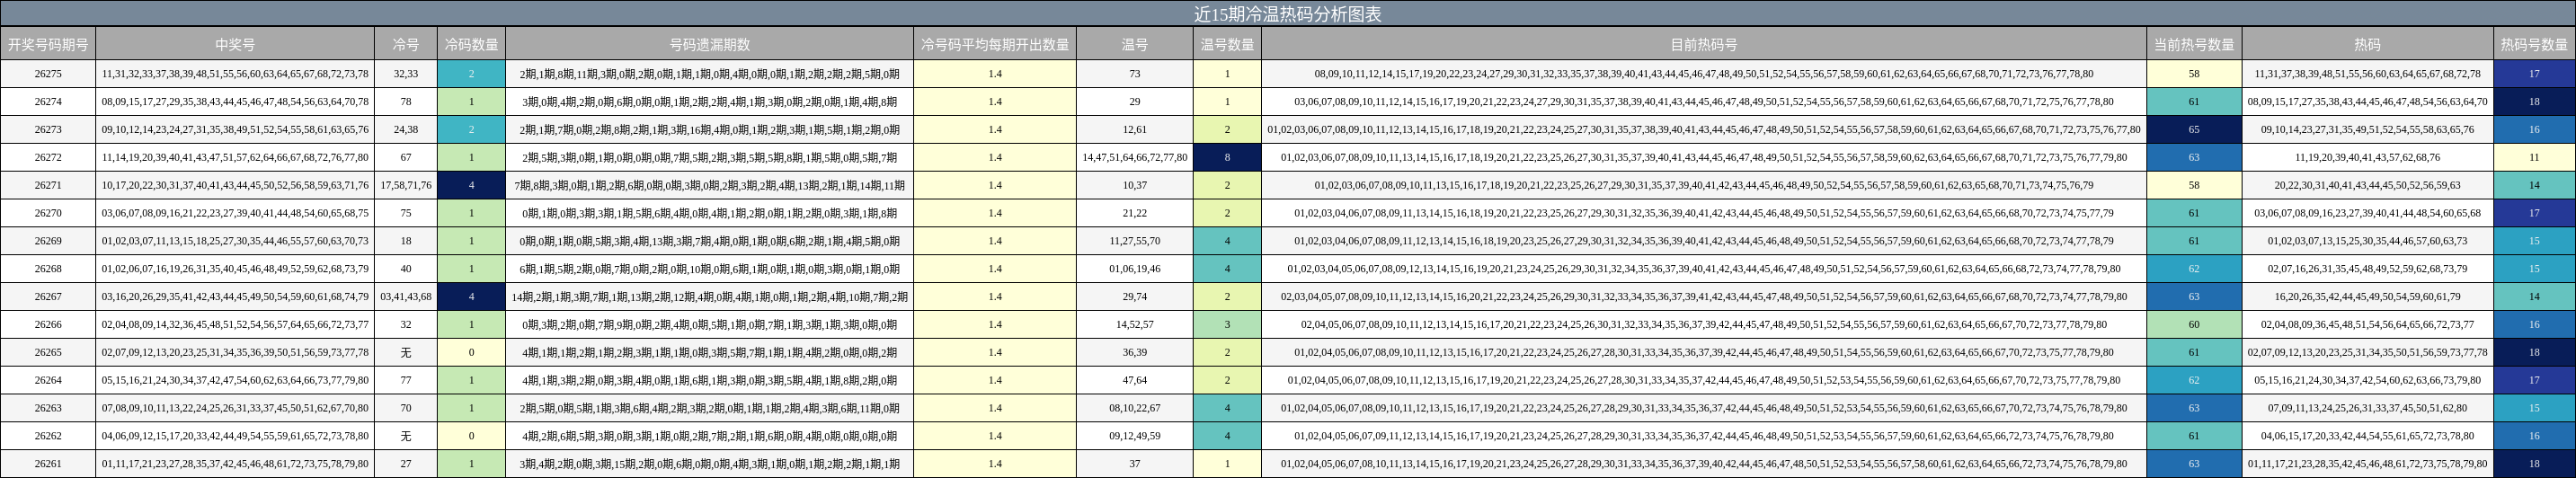This screenshot has width=2576, height=478.
Task: Select cold numbers cell 03,41,43,68
Action: tap(406, 297)
